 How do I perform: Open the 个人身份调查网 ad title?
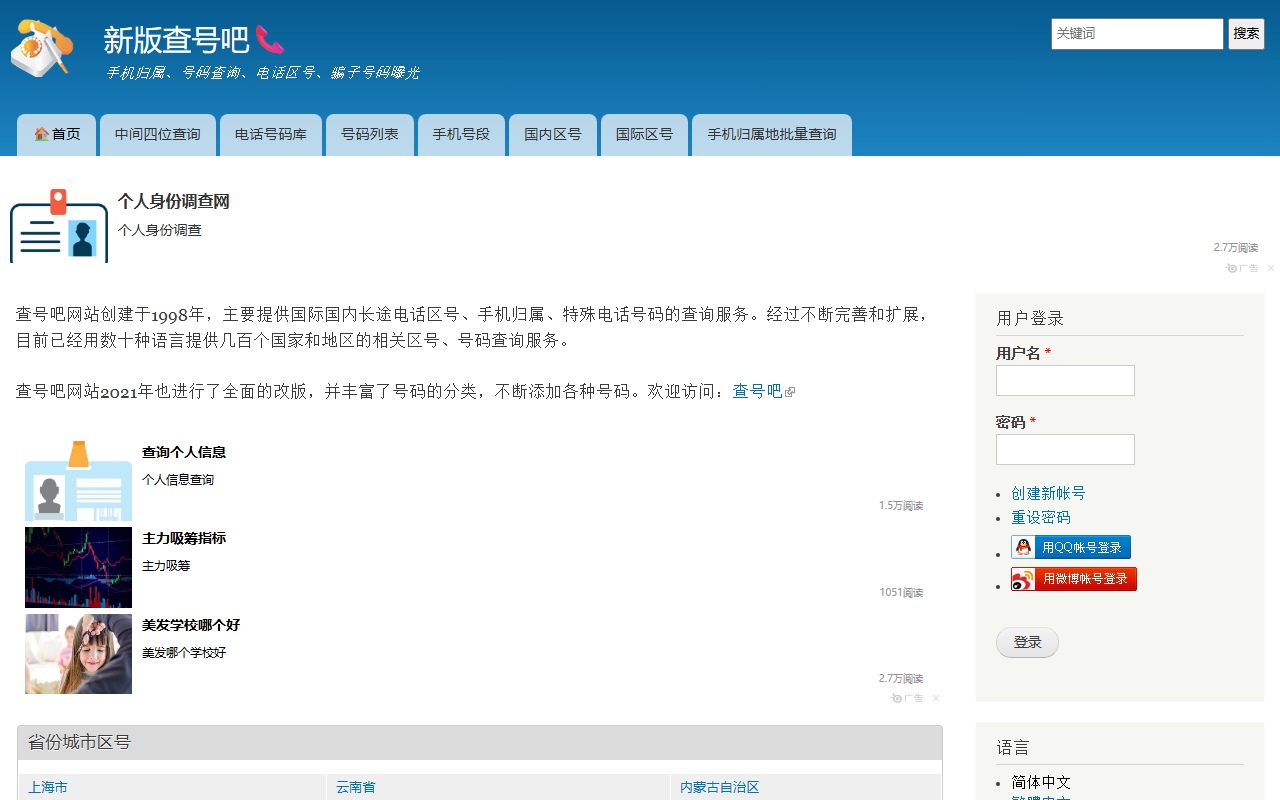click(173, 202)
